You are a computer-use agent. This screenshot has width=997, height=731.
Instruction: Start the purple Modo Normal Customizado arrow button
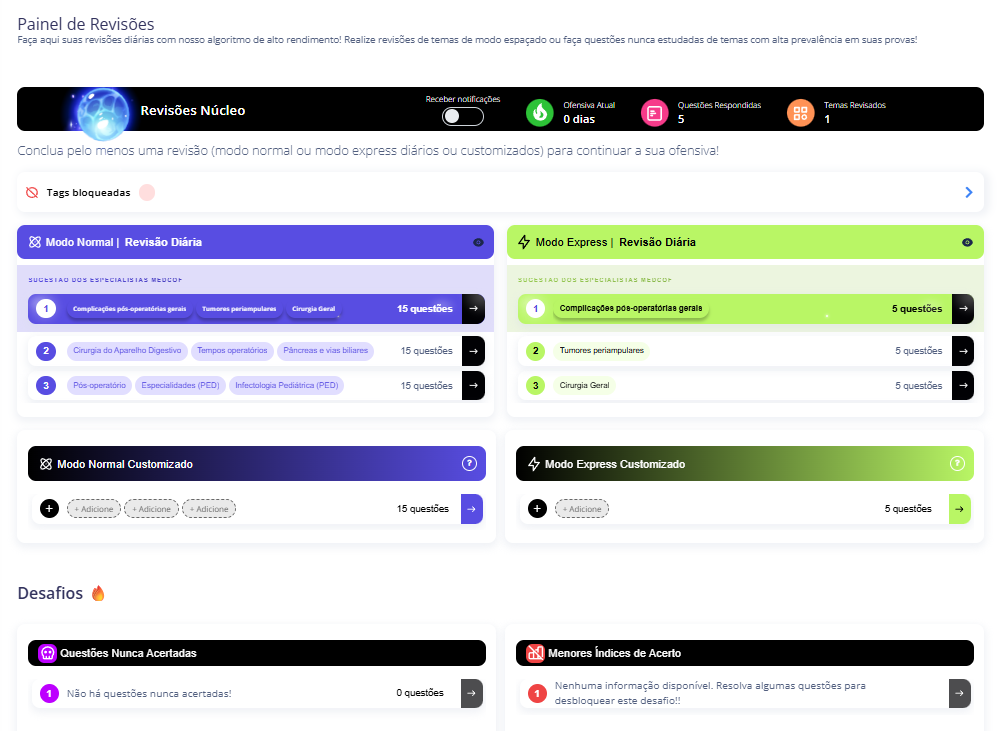click(x=472, y=509)
